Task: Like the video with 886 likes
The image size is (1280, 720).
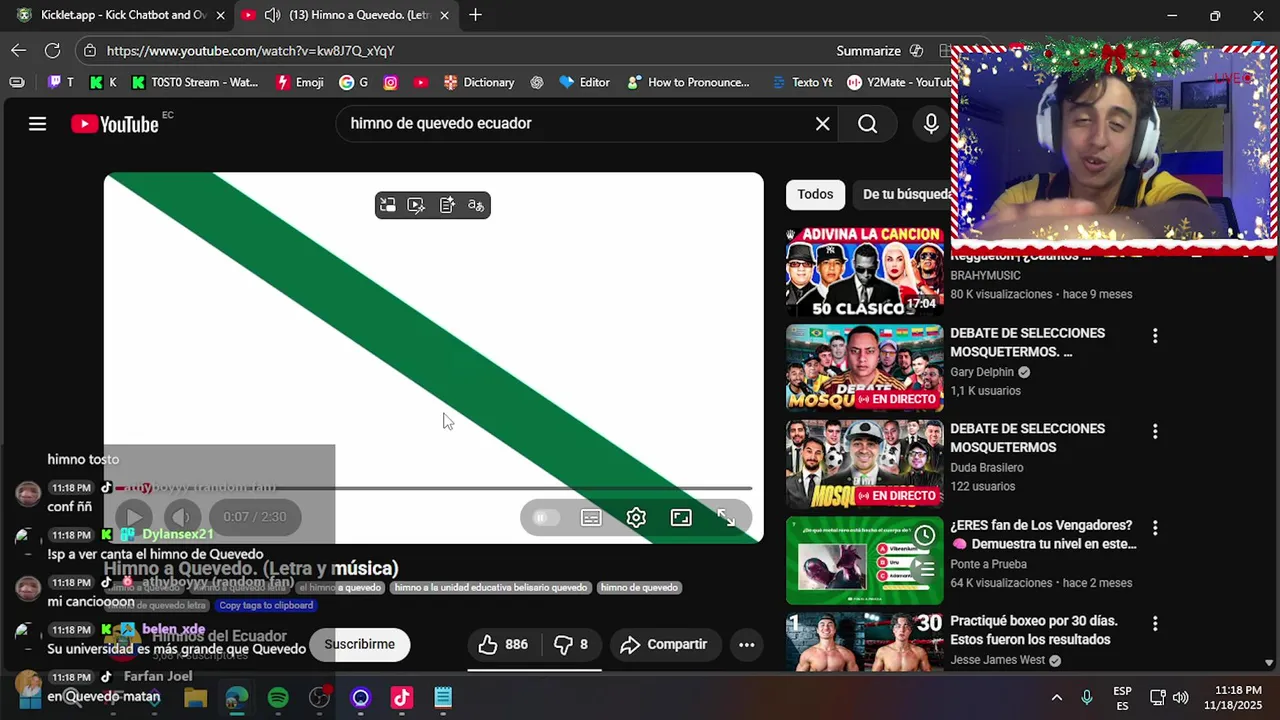Action: coord(503,645)
